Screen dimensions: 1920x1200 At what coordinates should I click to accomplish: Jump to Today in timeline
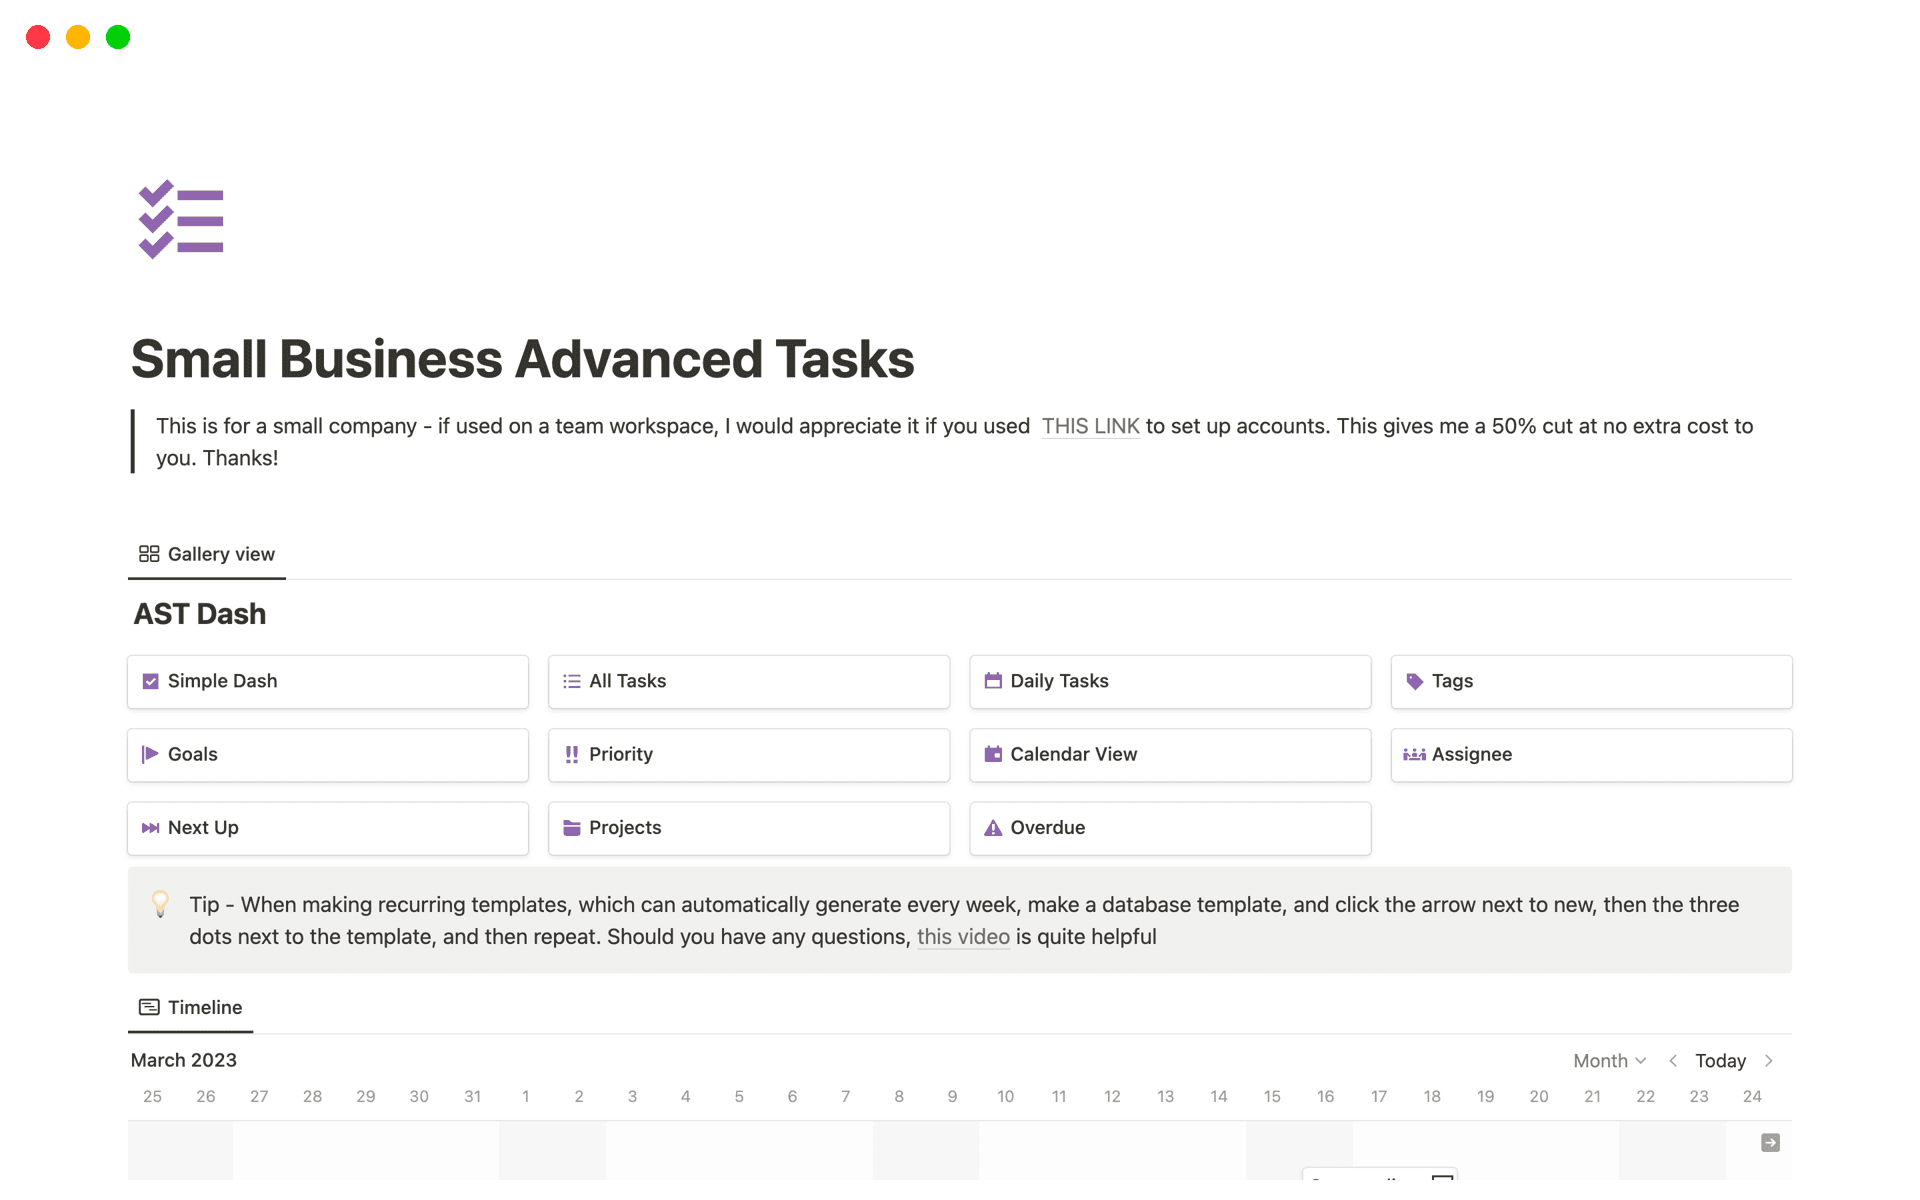[1720, 1061]
